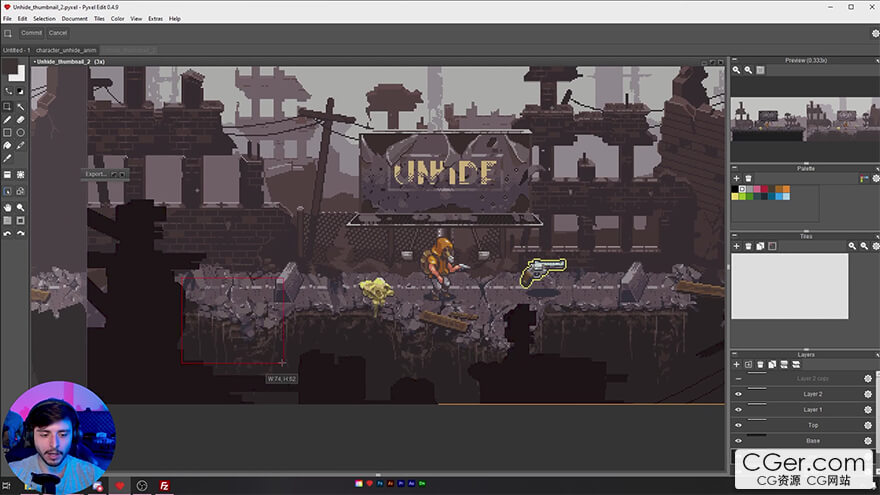Screen dimensions: 880x495
Task: Click the Preview panel thumbnail
Action: [x=805, y=120]
